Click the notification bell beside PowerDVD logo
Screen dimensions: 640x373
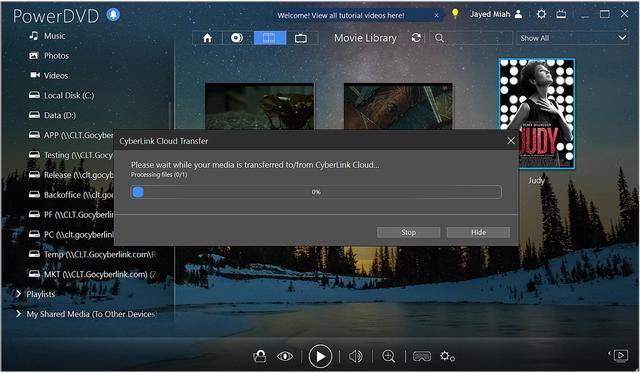pos(113,15)
